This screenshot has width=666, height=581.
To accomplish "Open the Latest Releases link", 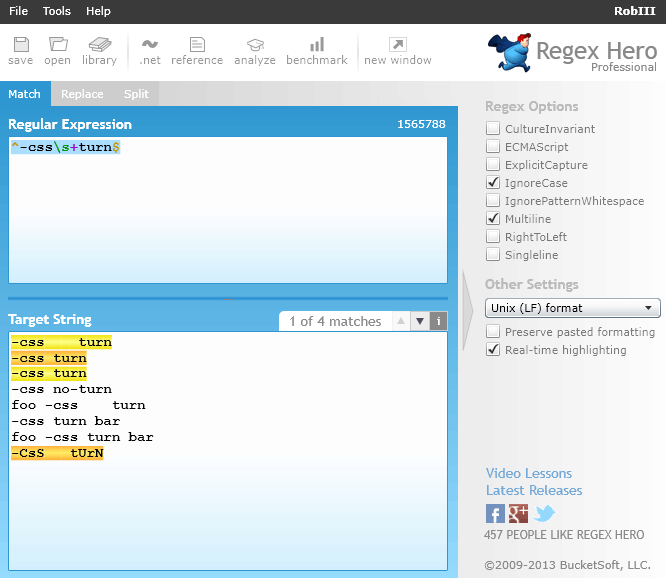I will pos(534,491).
